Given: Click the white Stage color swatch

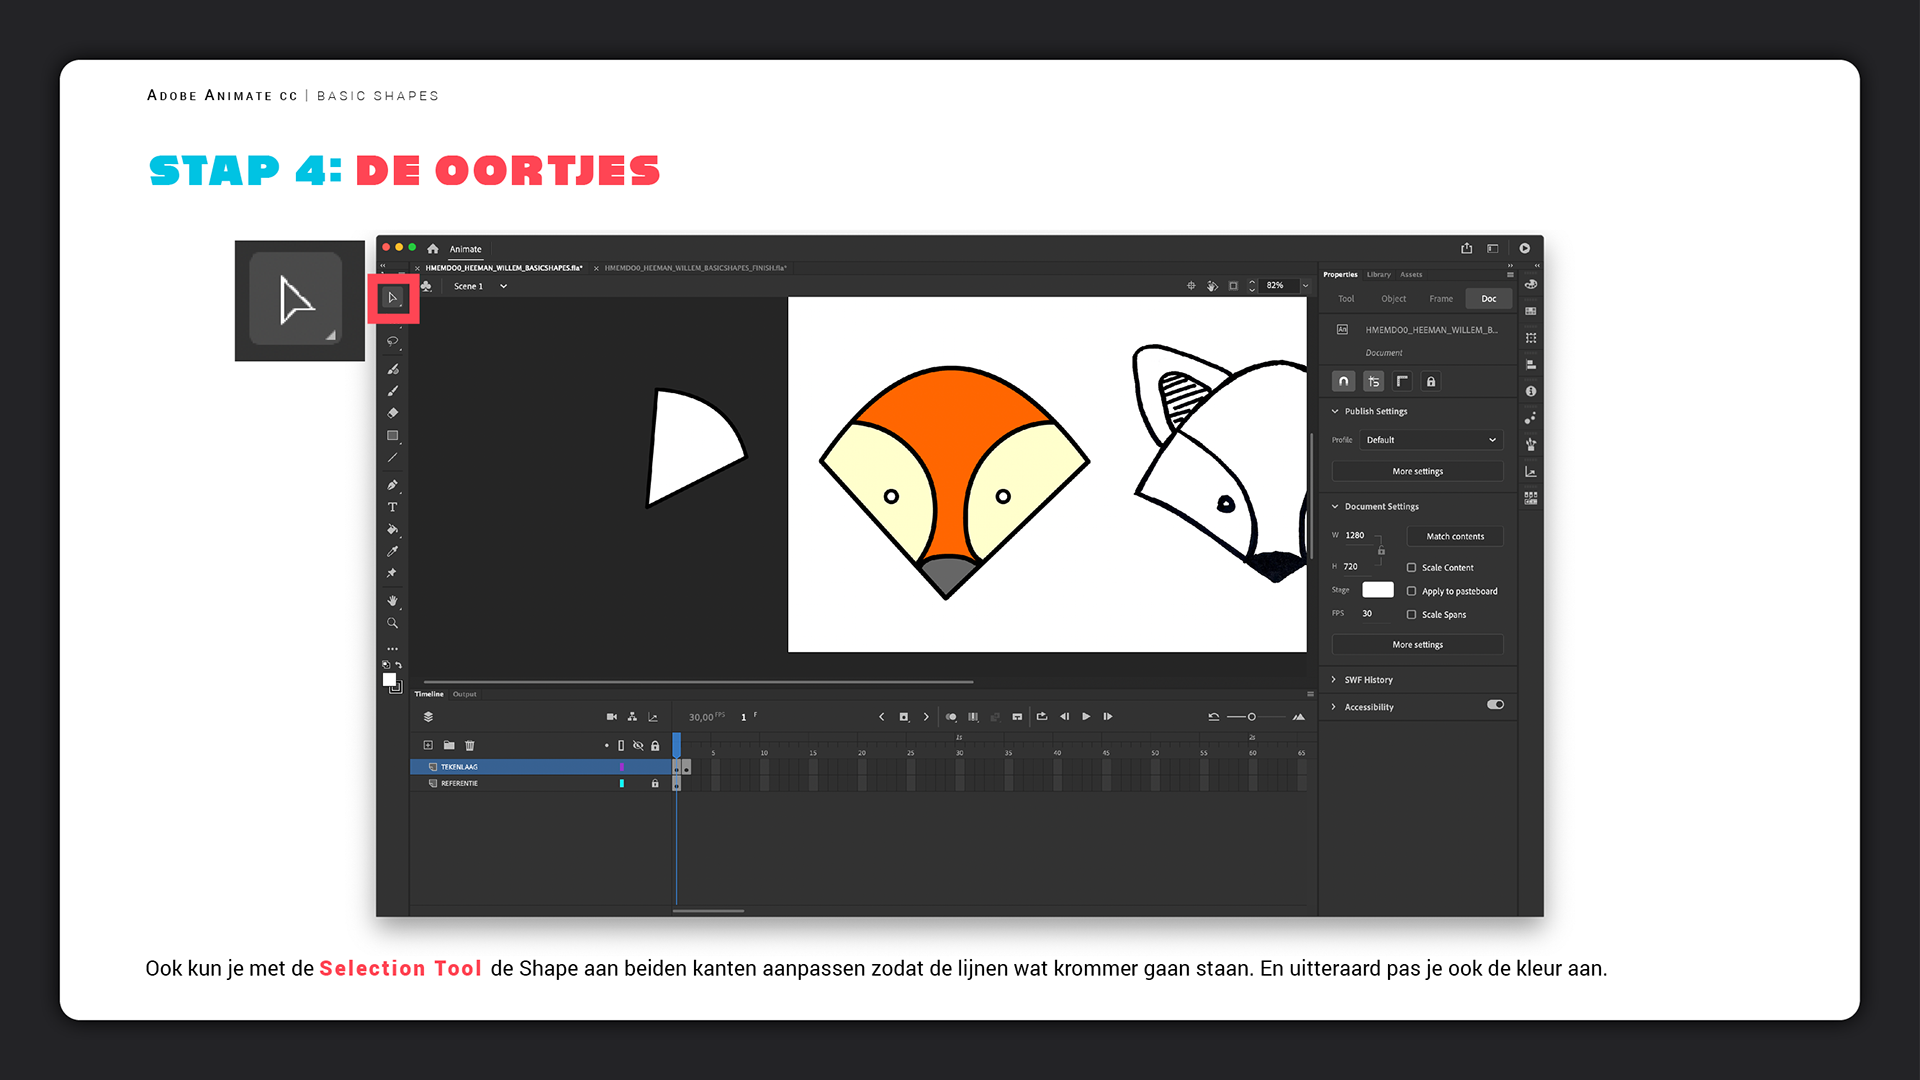Looking at the screenshot, I should tap(1377, 590).
